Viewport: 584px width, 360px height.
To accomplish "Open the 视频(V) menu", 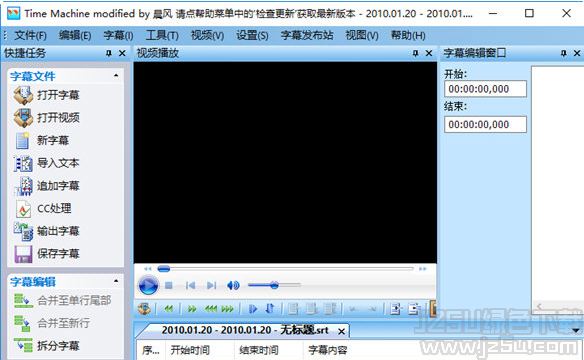I will (207, 36).
